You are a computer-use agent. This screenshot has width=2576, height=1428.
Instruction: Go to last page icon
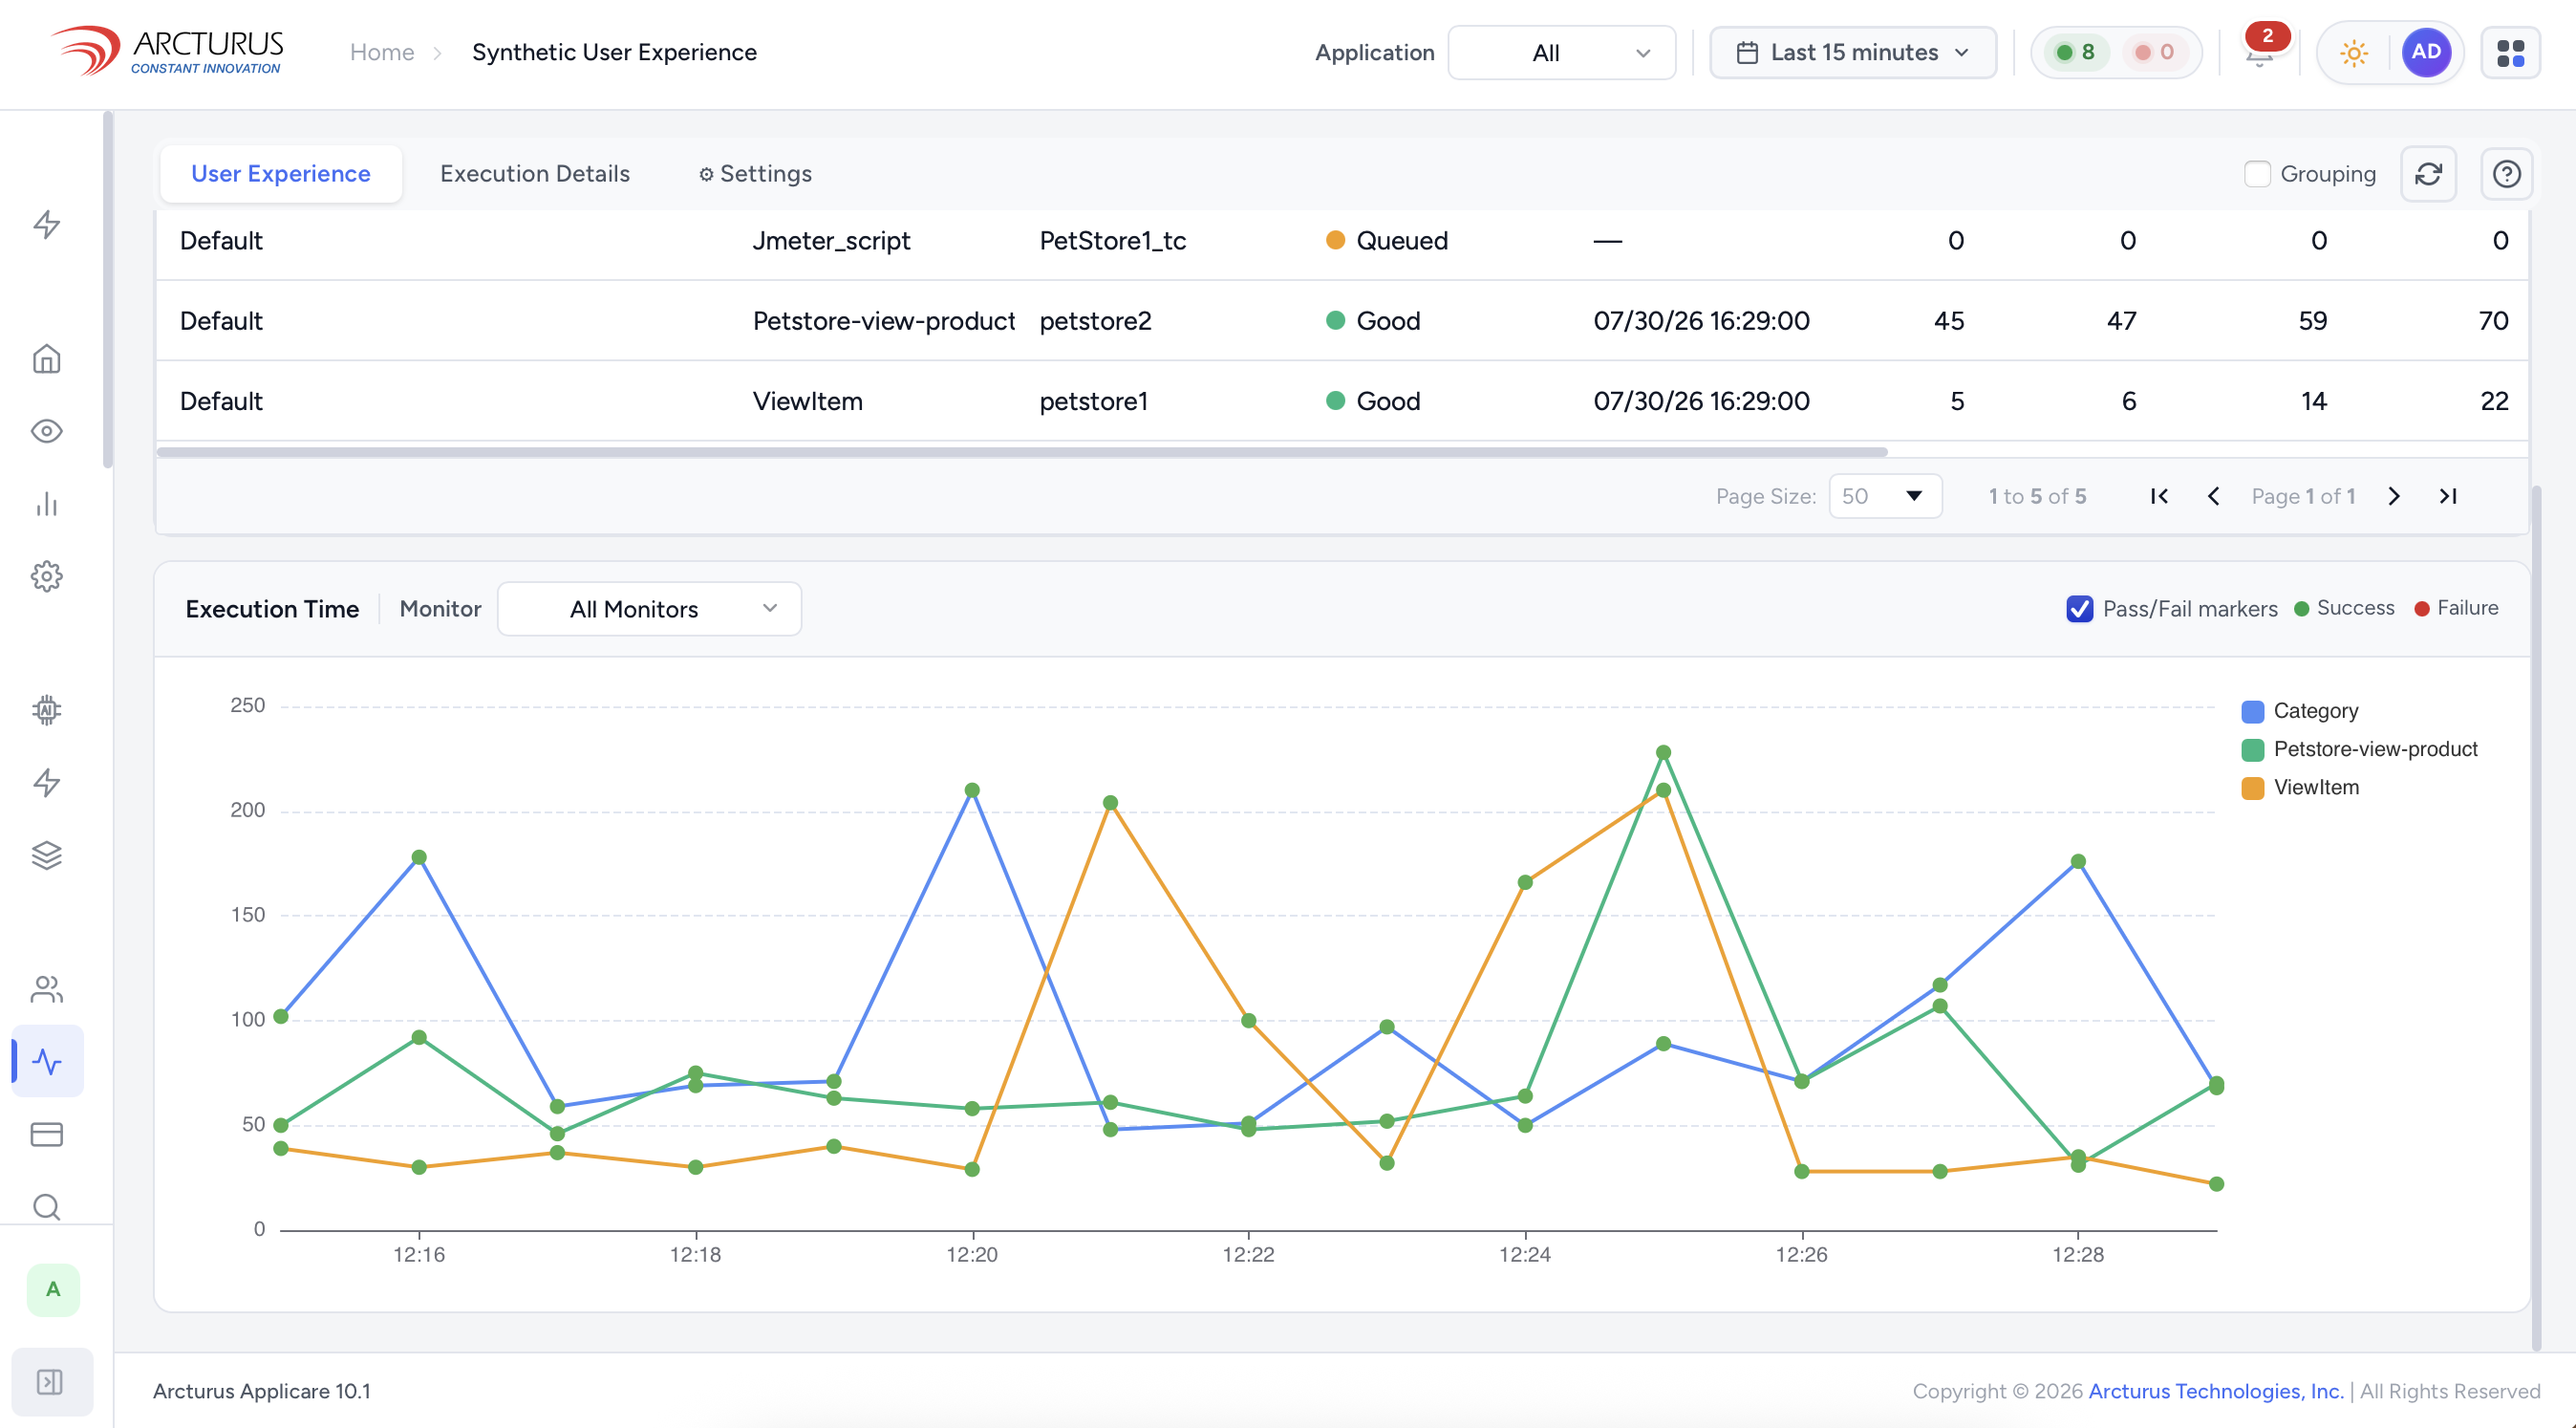(2448, 496)
